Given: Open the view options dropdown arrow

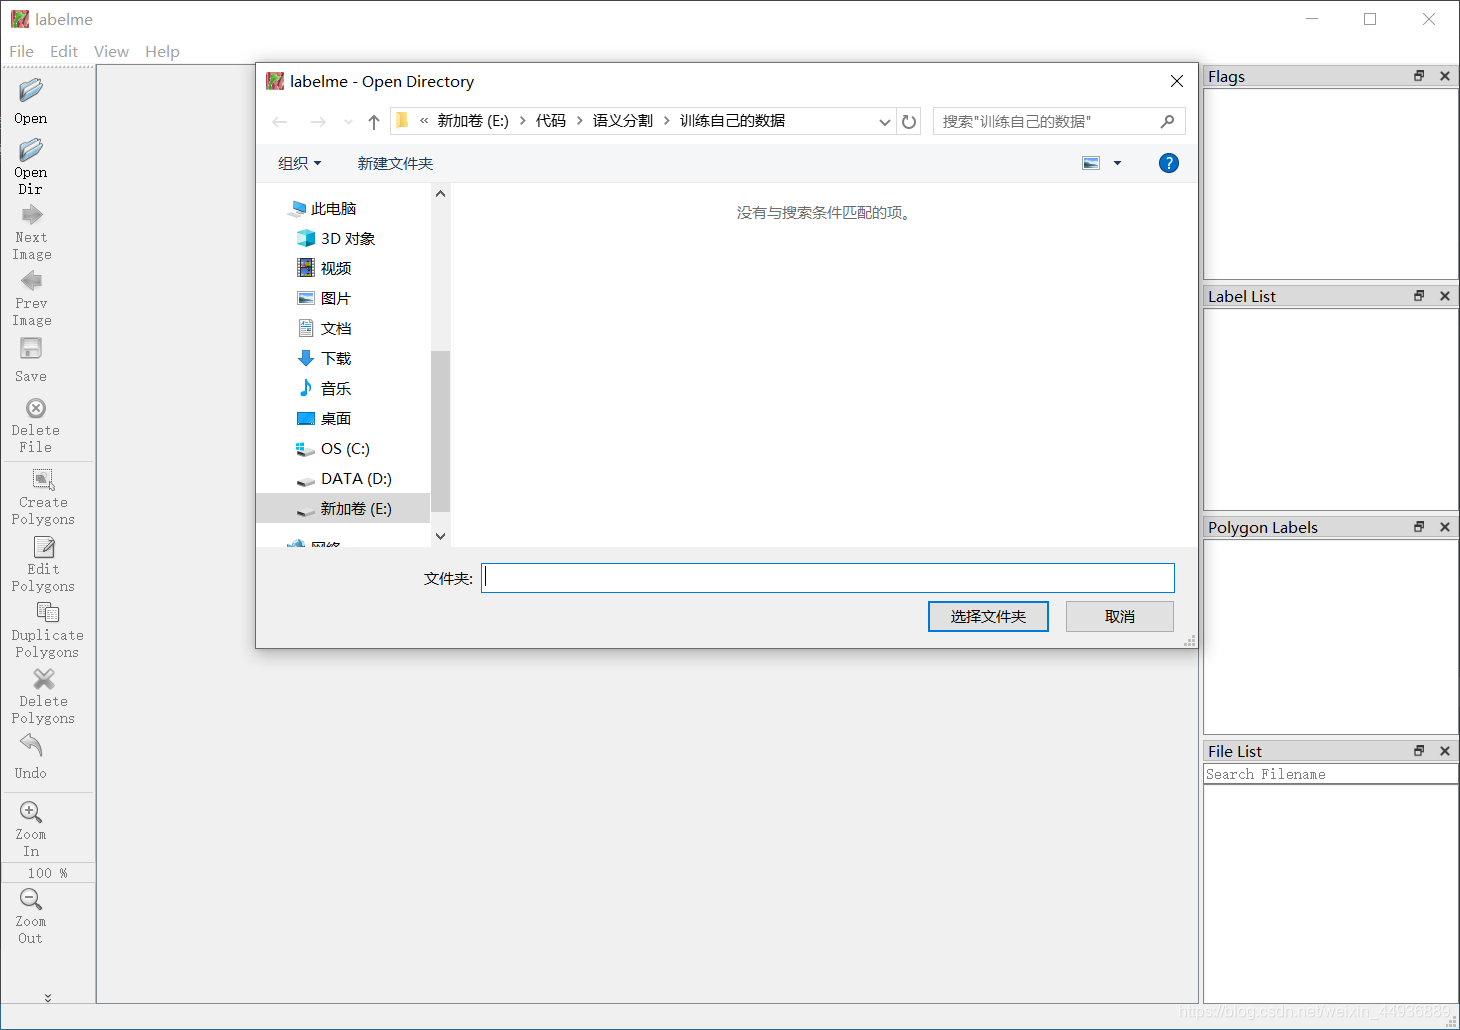Looking at the screenshot, I should coord(1117,163).
